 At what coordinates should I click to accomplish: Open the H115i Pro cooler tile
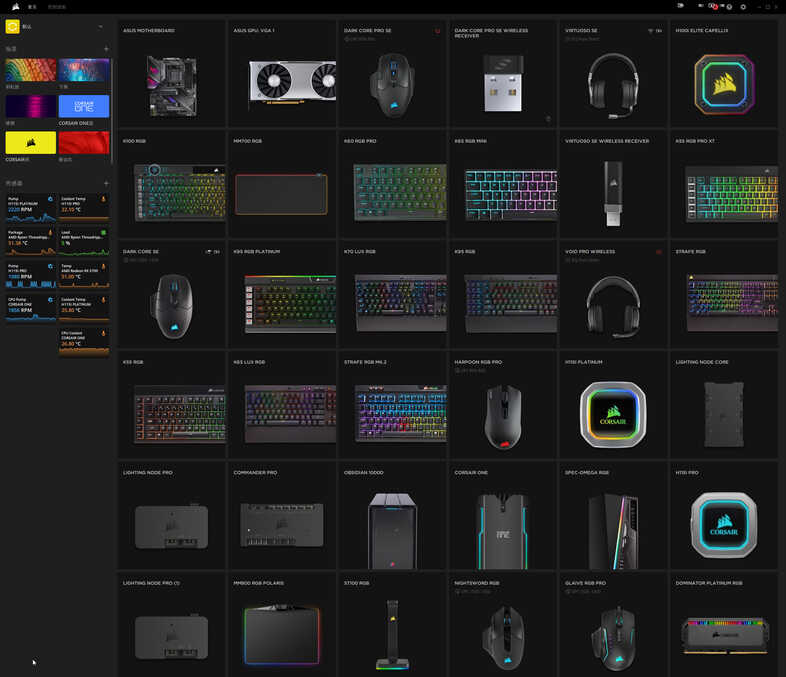[x=724, y=516]
